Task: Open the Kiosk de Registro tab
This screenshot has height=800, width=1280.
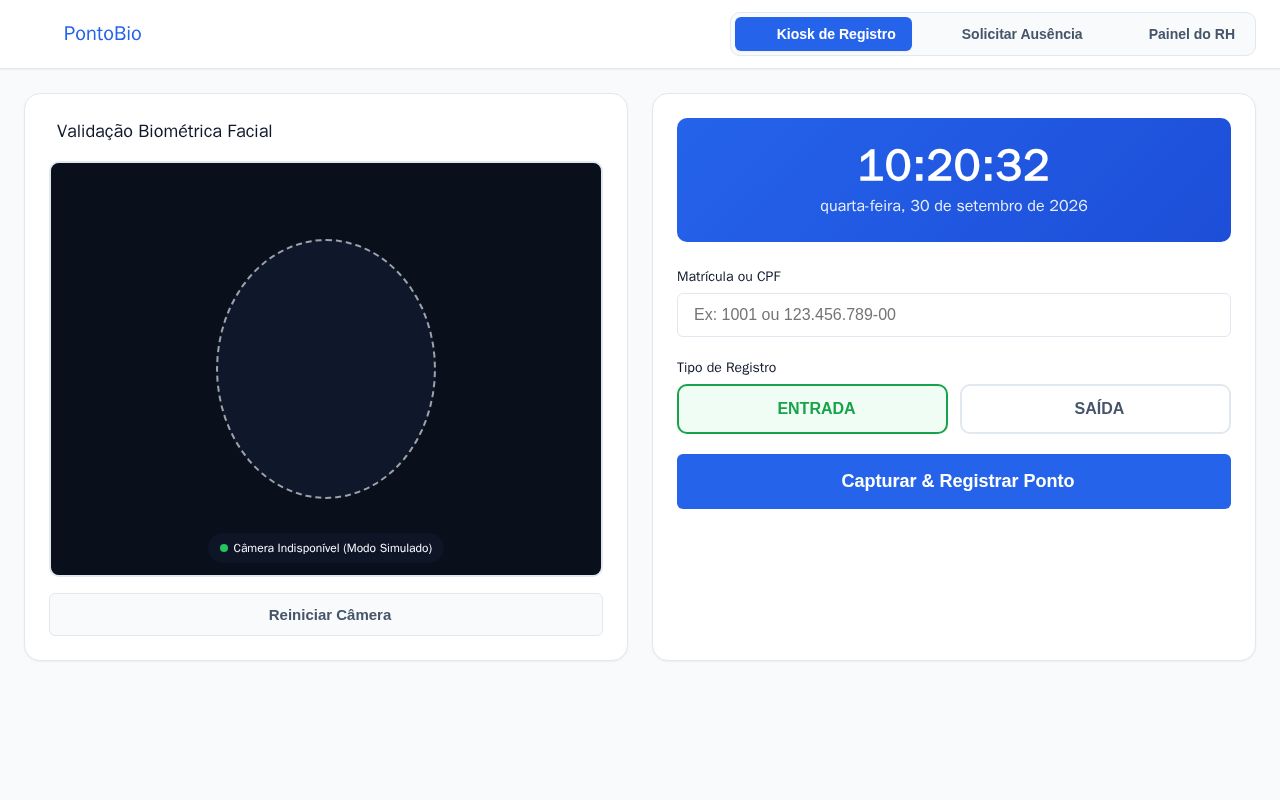Action: [823, 34]
